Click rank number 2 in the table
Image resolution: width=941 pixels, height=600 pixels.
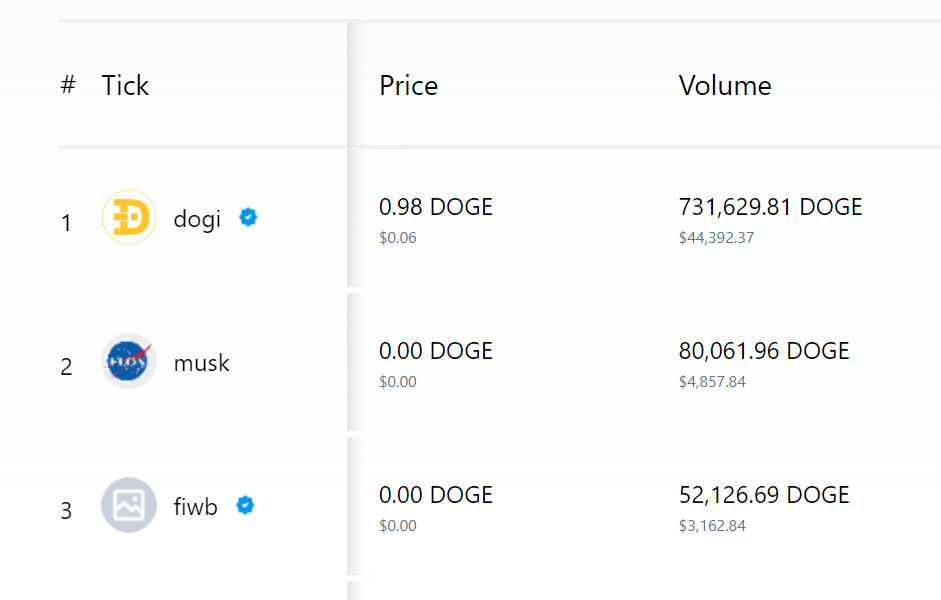pyautogui.click(x=67, y=367)
